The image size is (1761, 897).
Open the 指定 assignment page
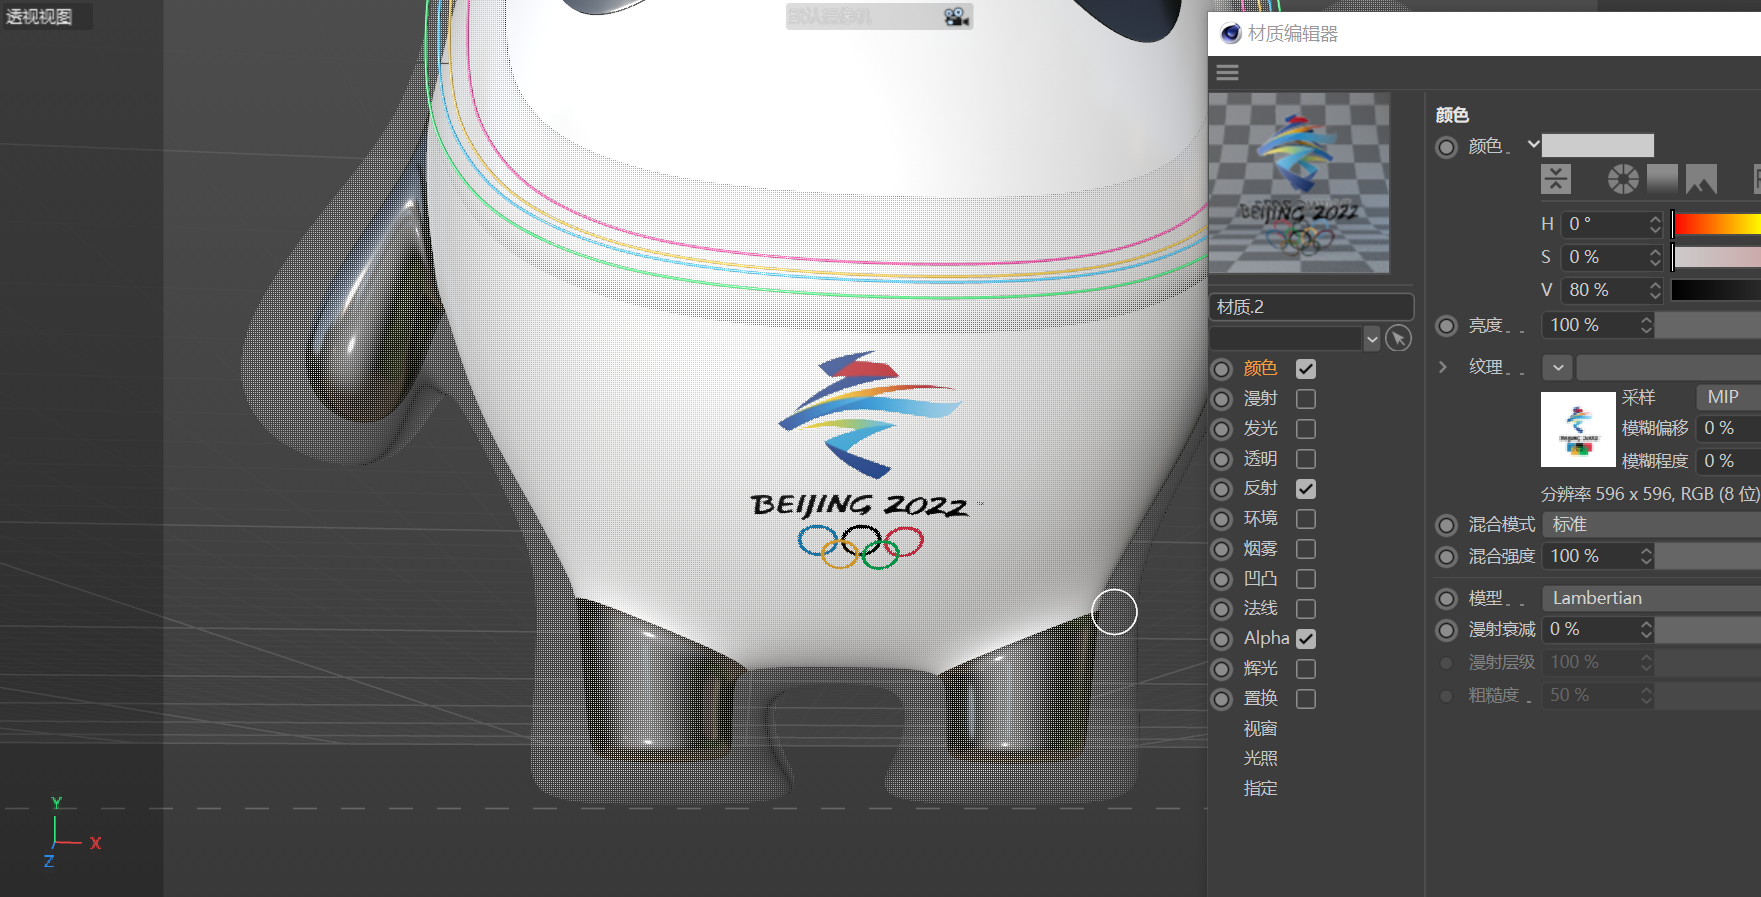click(1260, 789)
